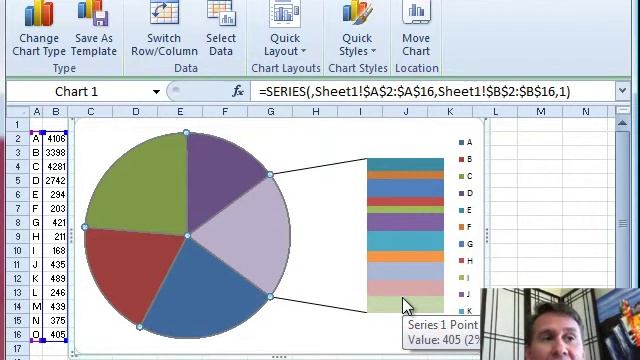
Task: Click legend entry J
Action: point(465,294)
